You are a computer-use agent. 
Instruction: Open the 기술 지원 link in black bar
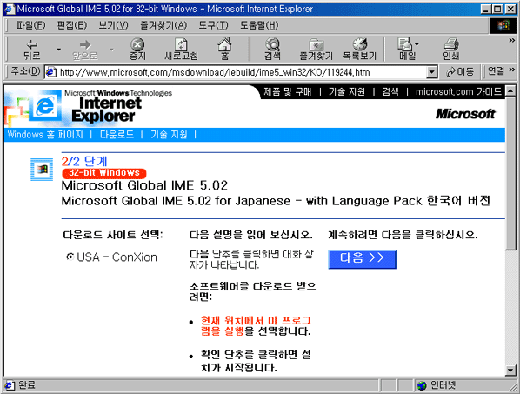pyautogui.click(x=347, y=92)
